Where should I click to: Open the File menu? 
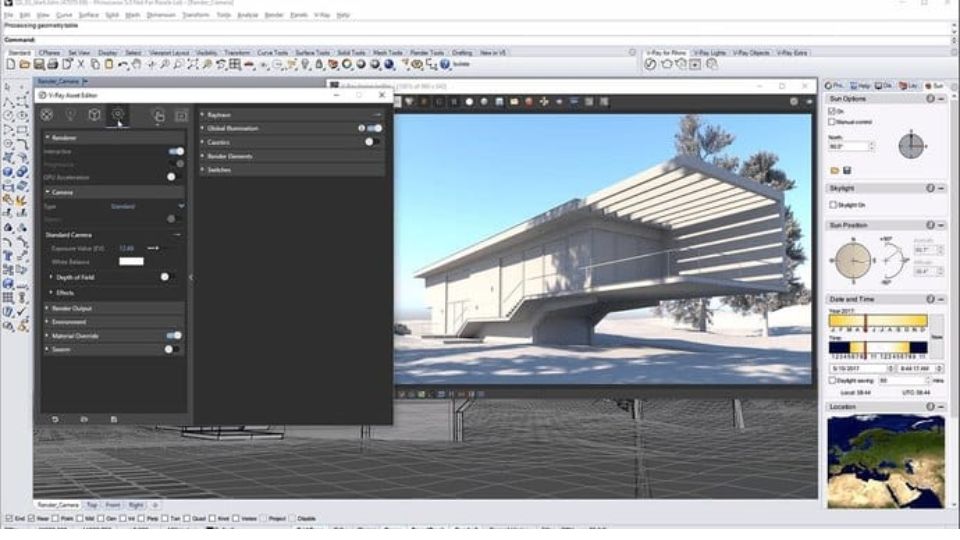9,15
